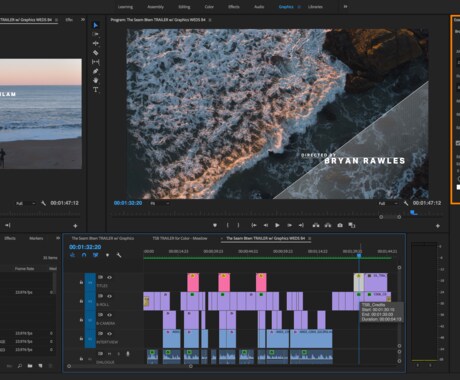This screenshot has height=380, width=460.
Task: Add a marker in Program monitor
Action: click(215, 225)
